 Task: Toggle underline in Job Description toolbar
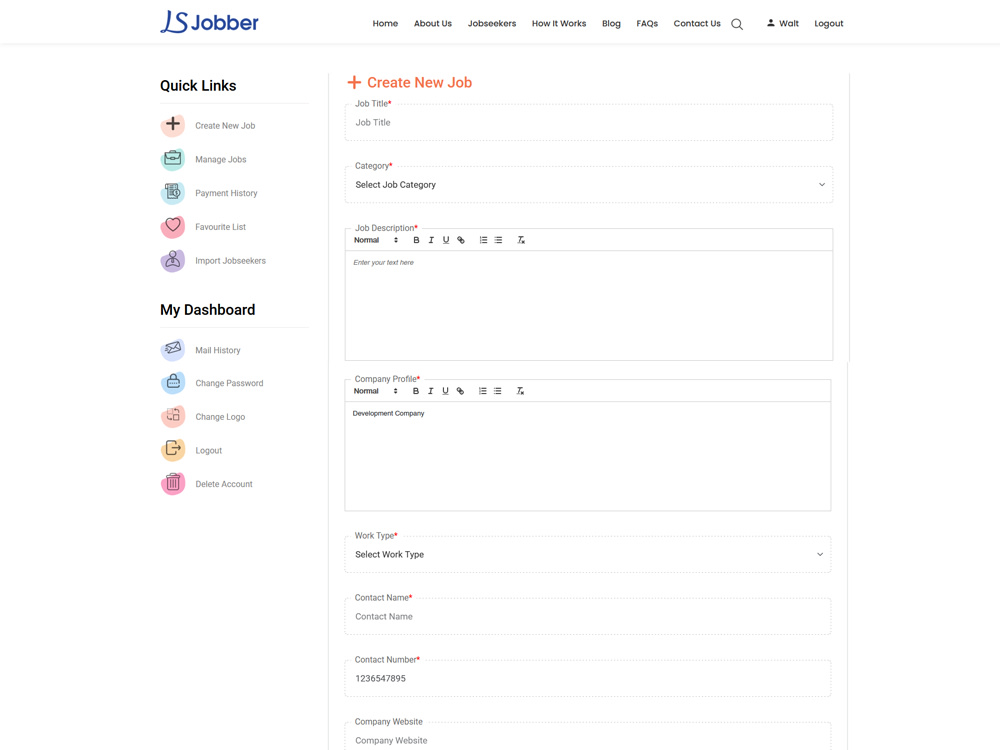coord(446,240)
